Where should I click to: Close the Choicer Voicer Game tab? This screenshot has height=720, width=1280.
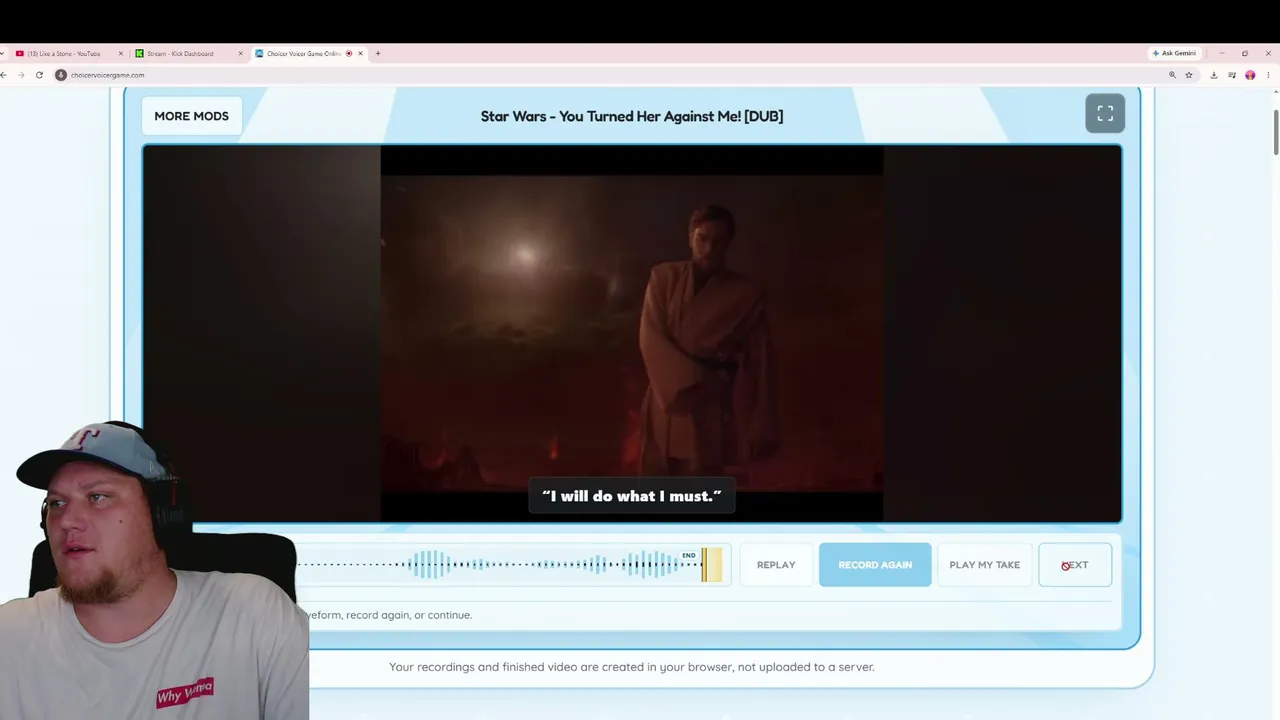[360, 53]
